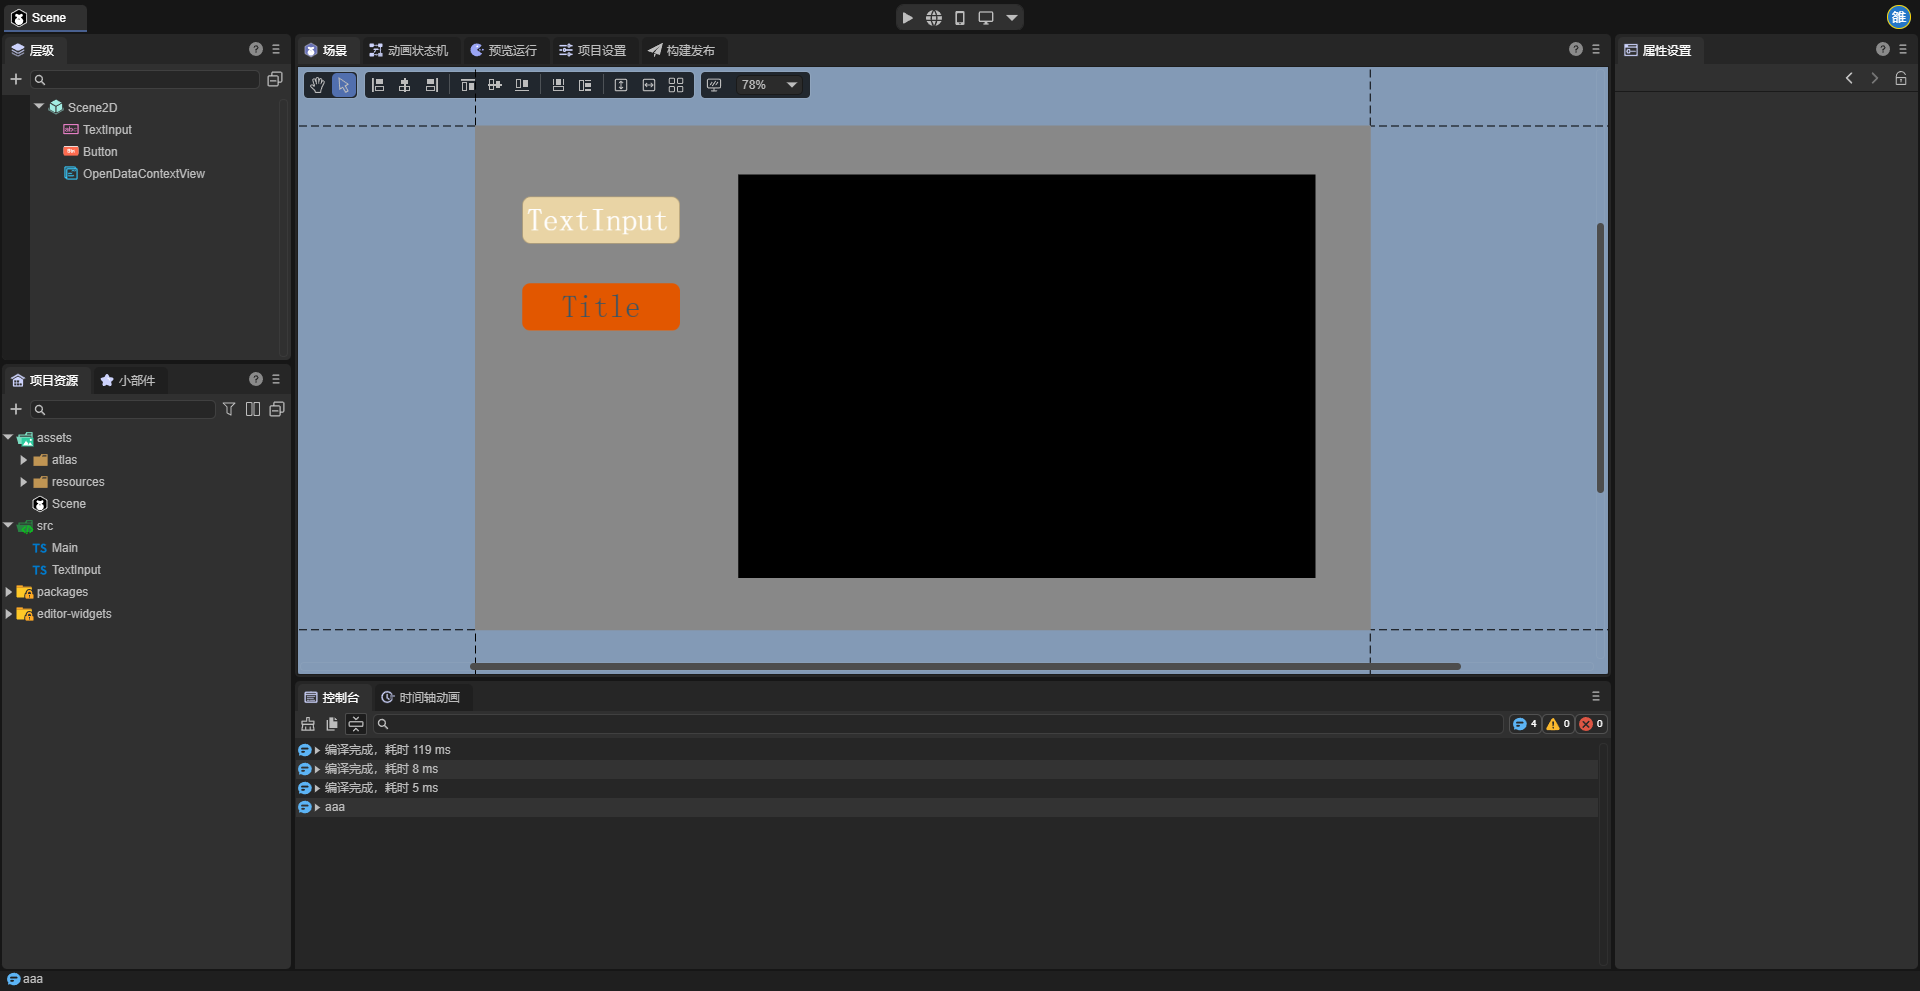The width and height of the screenshot is (1920, 991).
Task: Click the lock icon in properties panel
Action: [1900, 78]
